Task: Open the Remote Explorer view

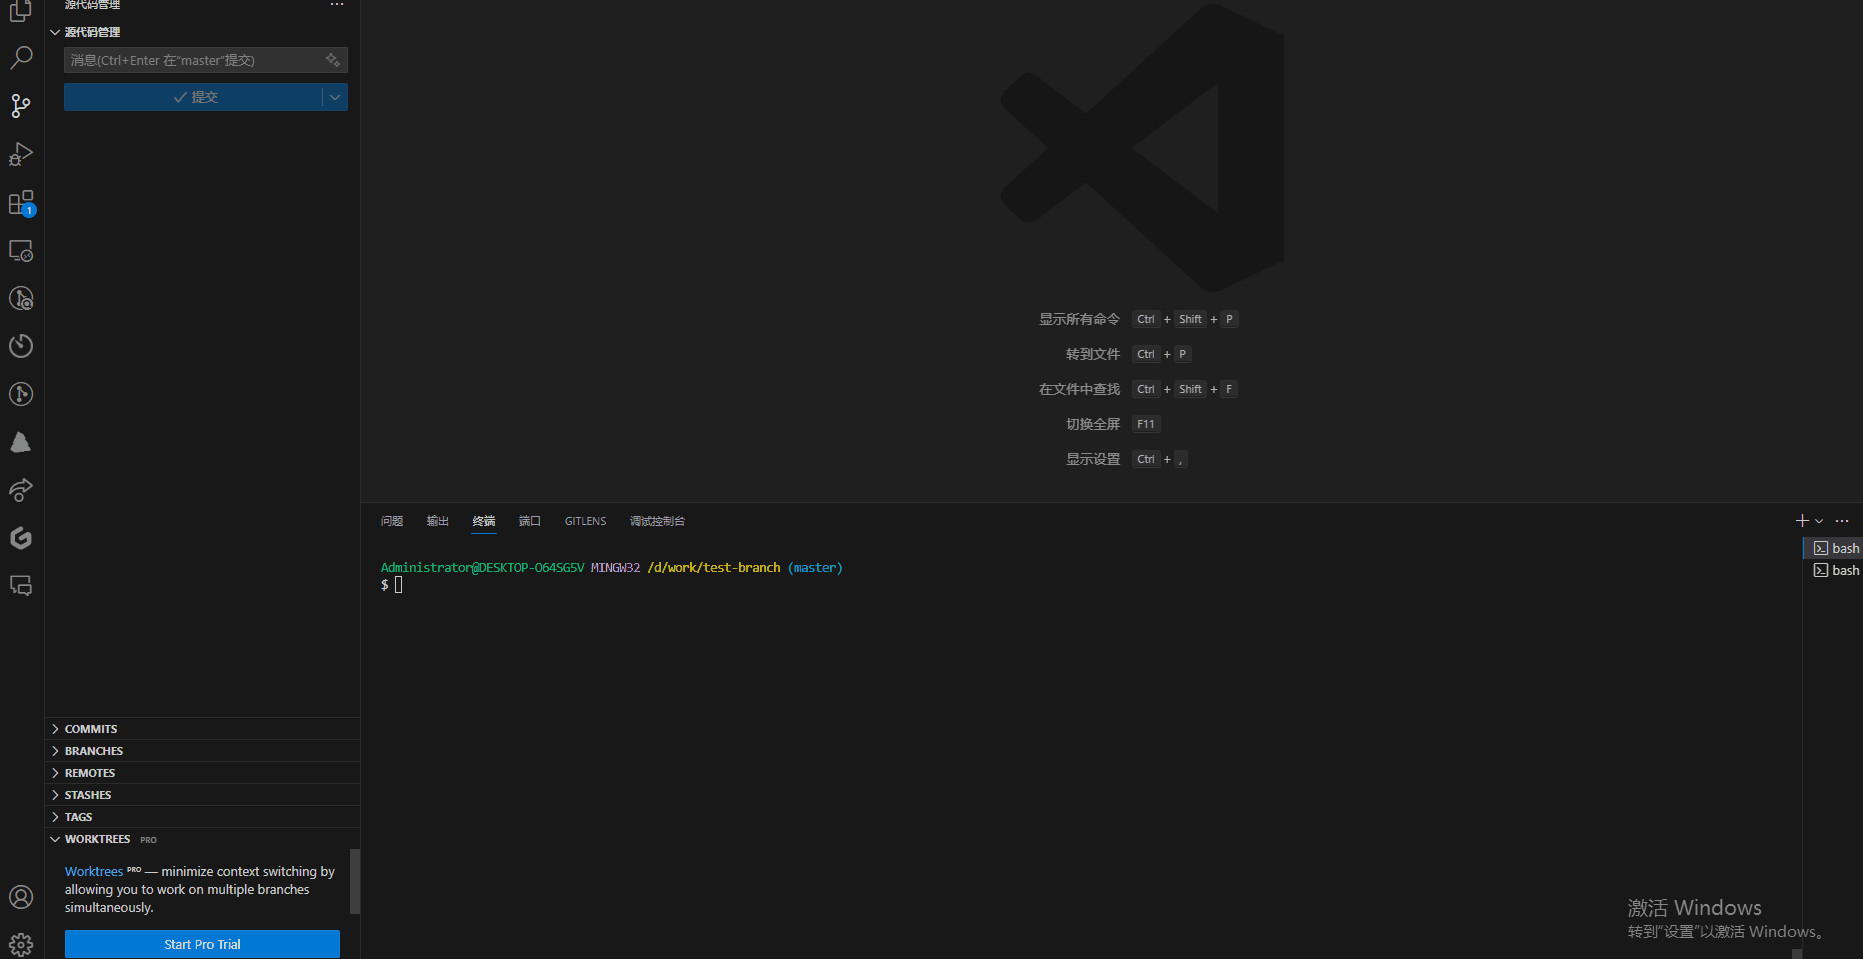Action: [x=21, y=250]
